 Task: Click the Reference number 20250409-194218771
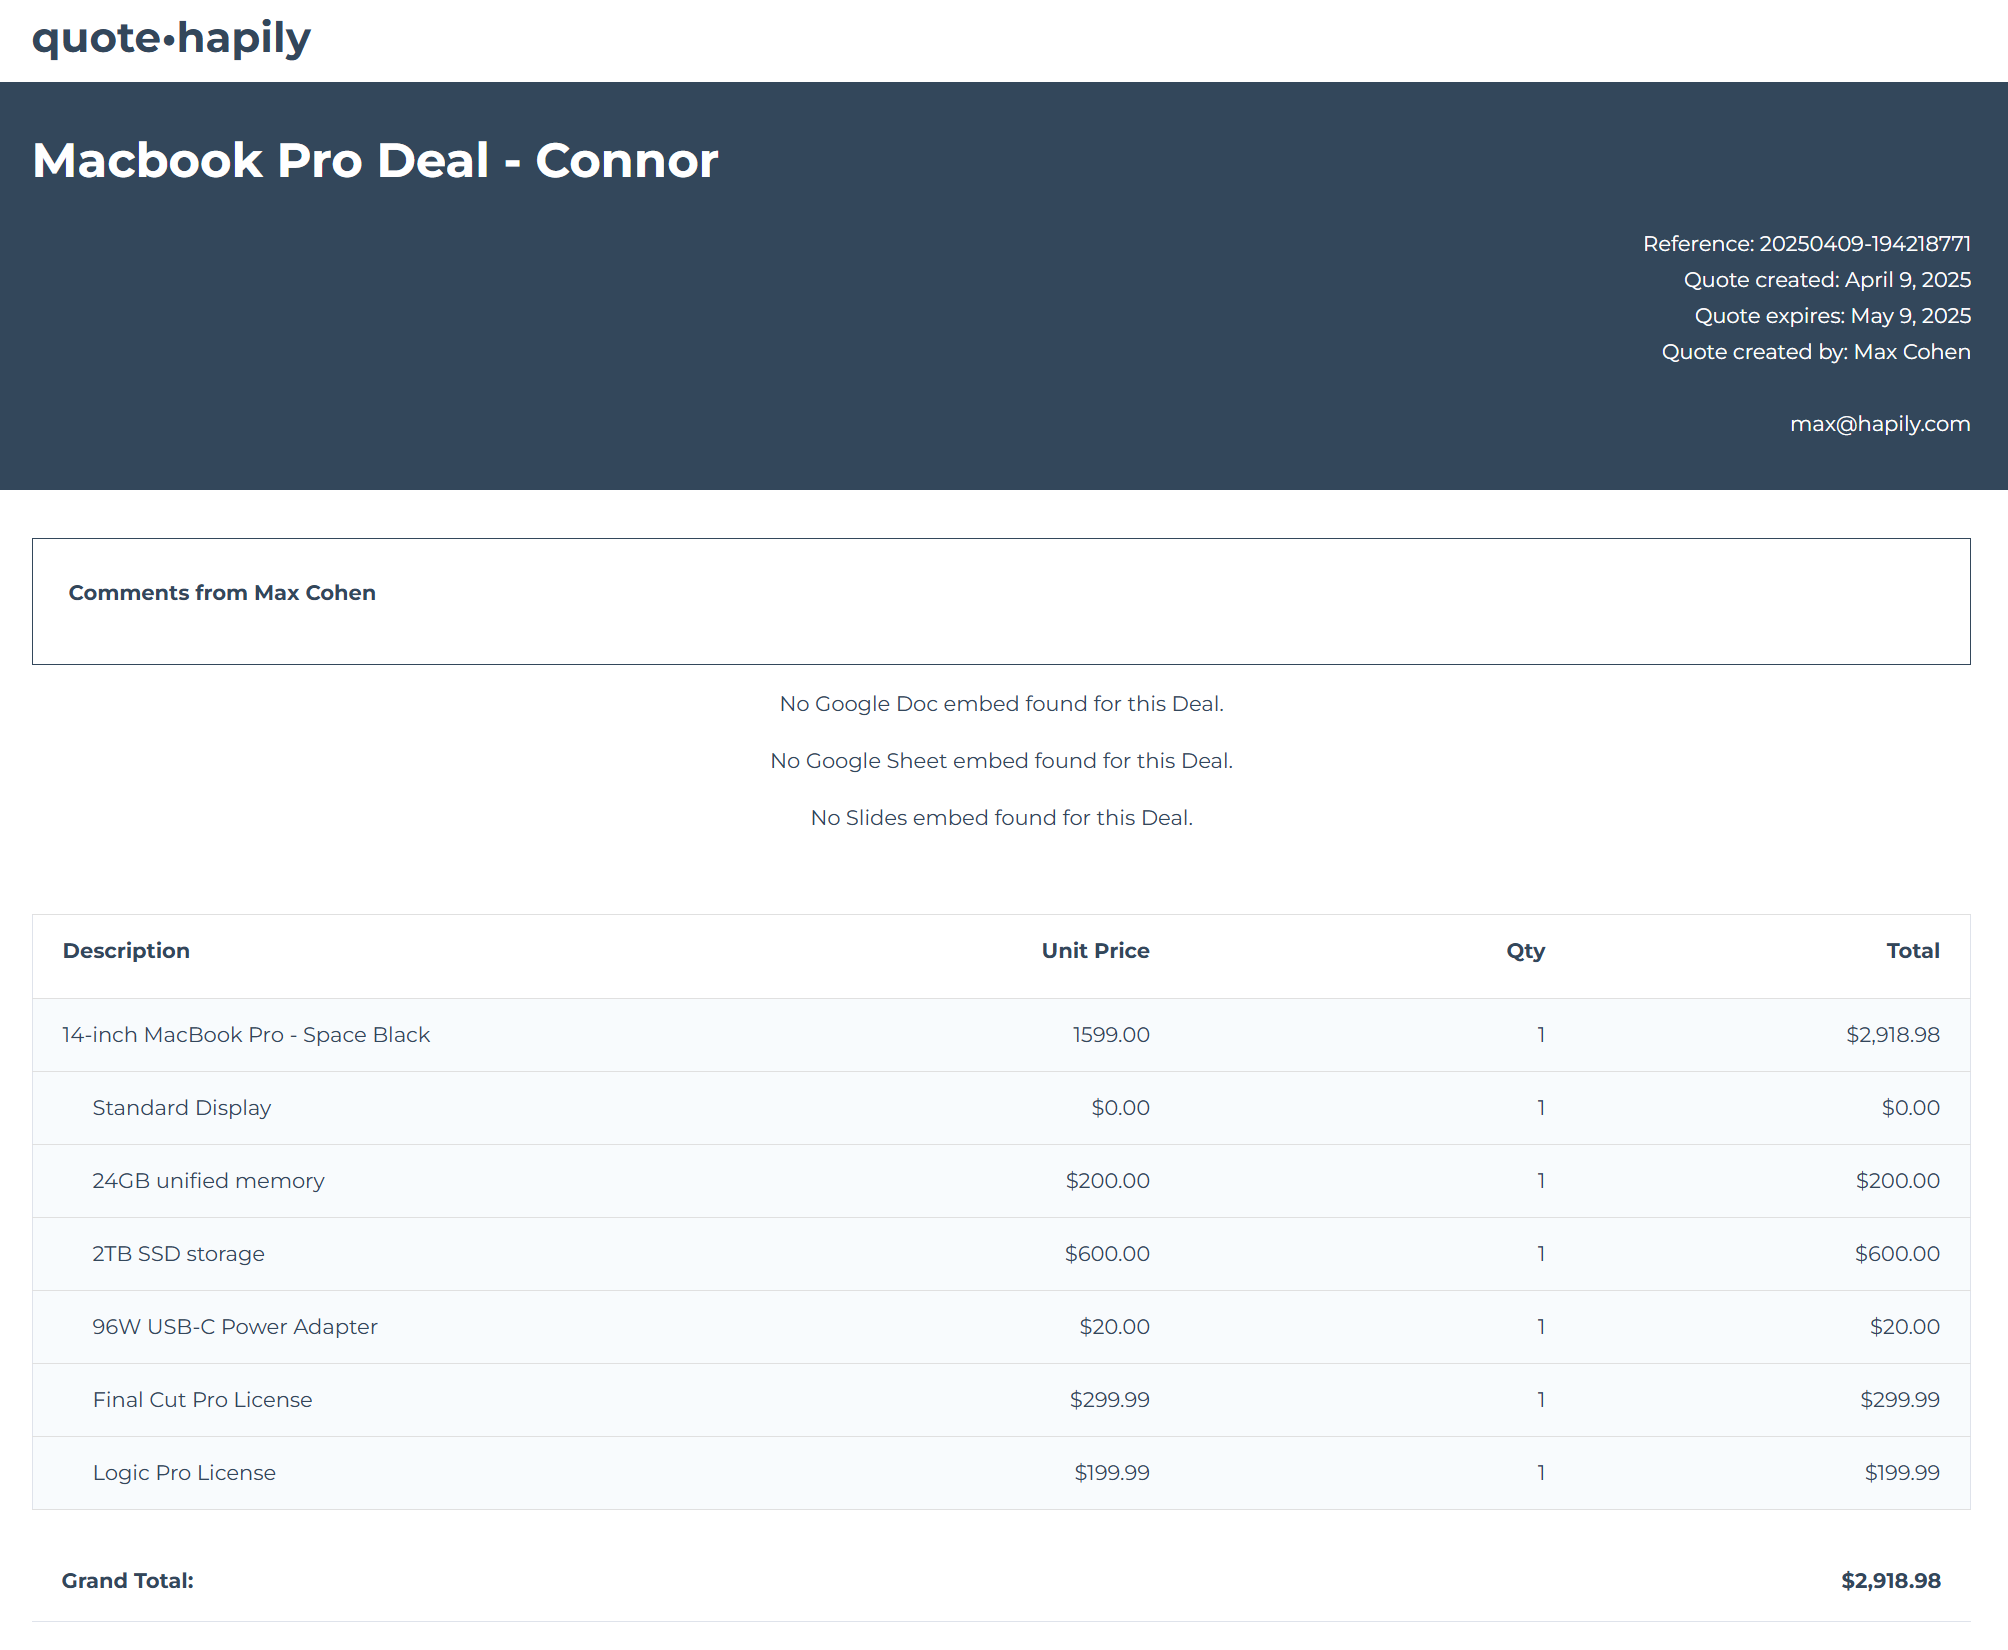[1806, 243]
